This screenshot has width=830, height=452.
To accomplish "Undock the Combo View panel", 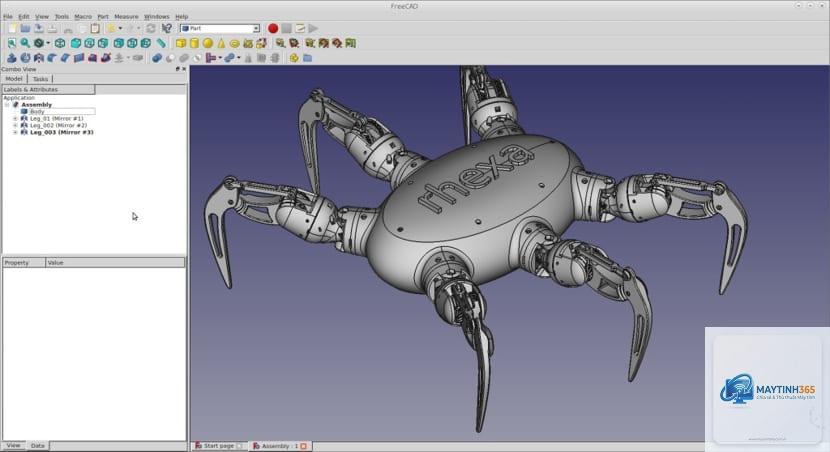I will click(178, 69).
